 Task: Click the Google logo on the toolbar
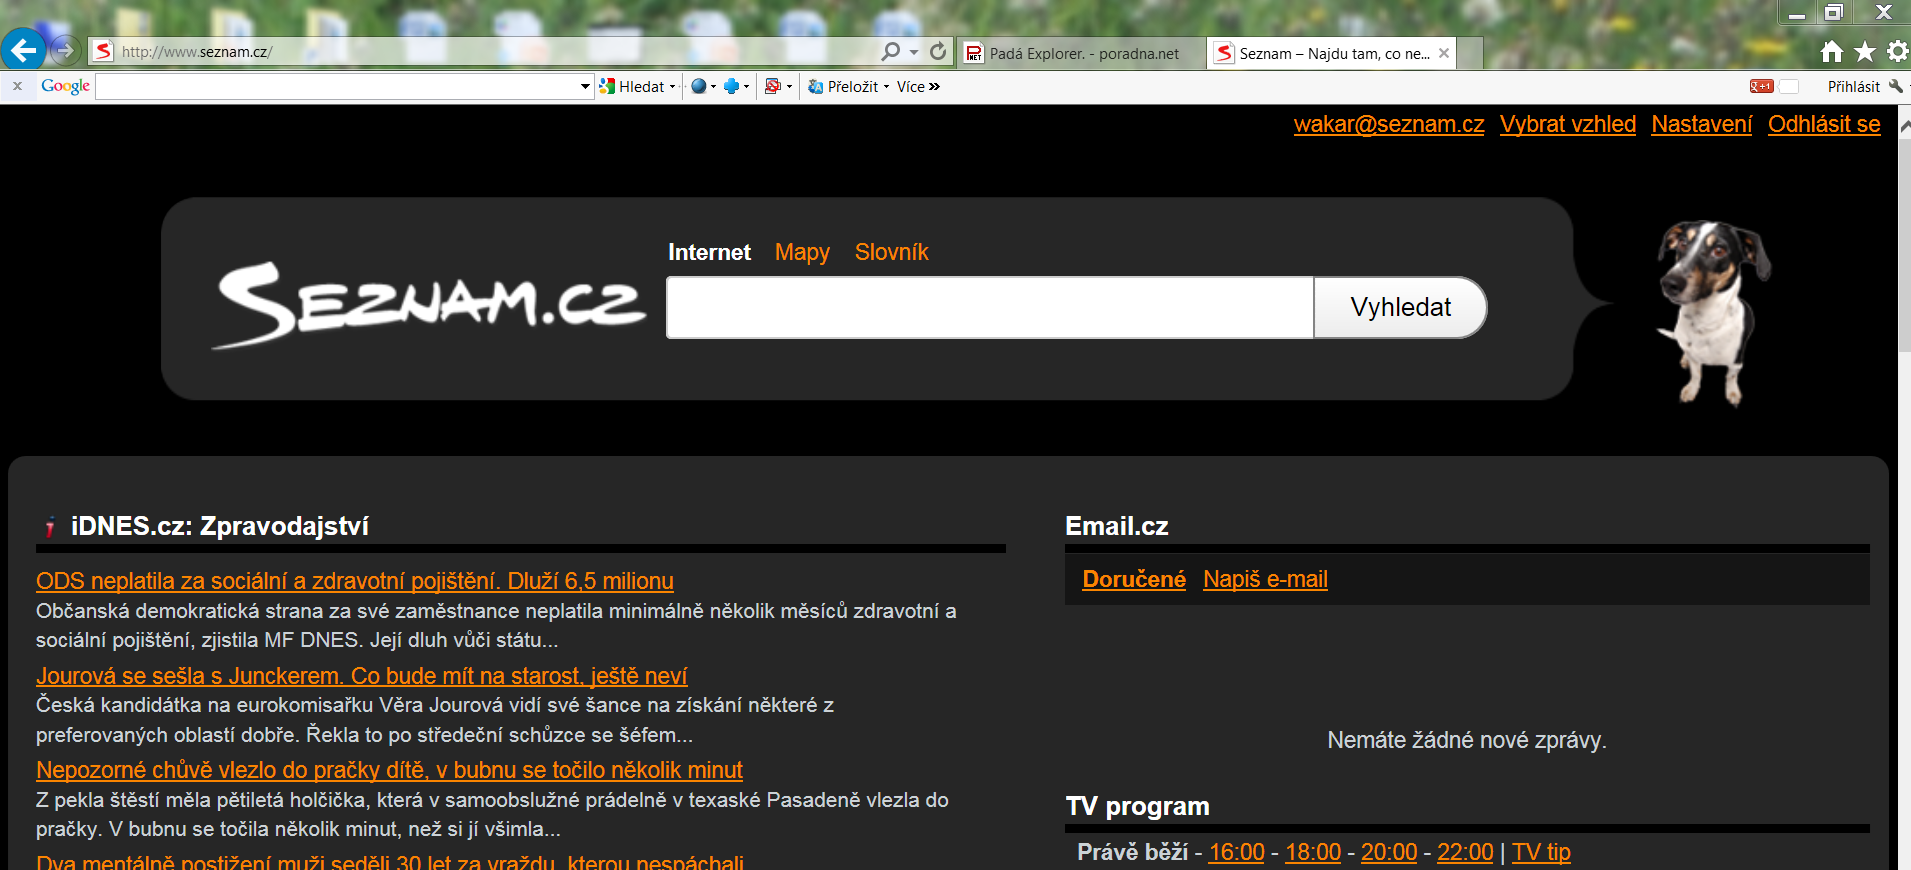coord(66,86)
